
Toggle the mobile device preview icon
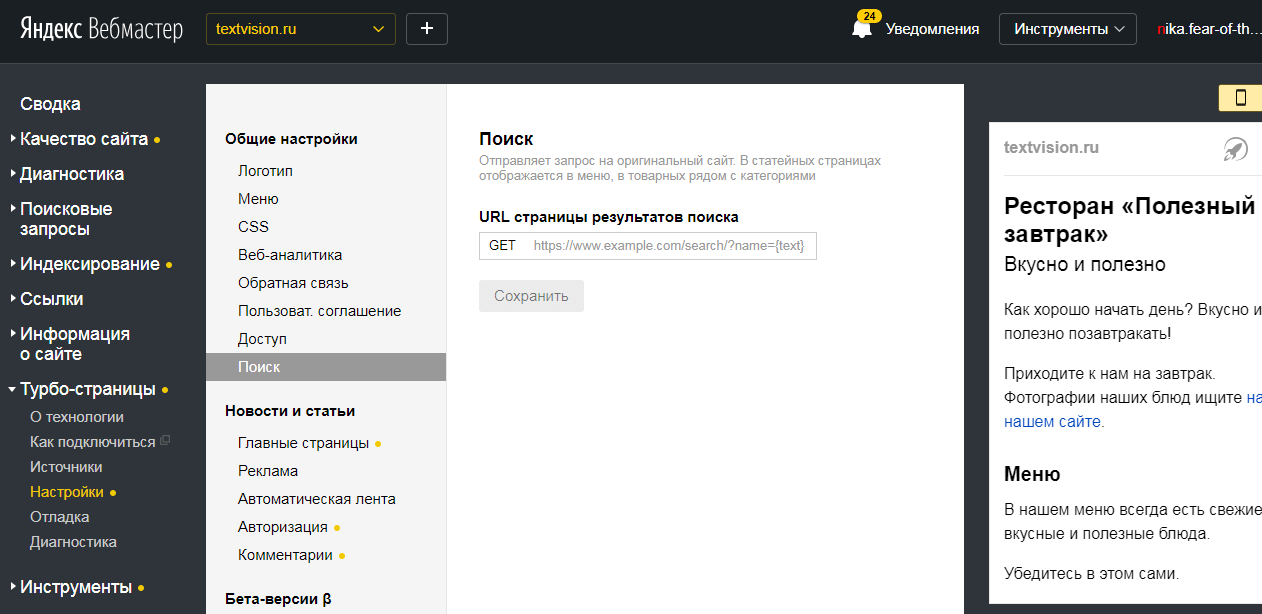tap(1240, 98)
